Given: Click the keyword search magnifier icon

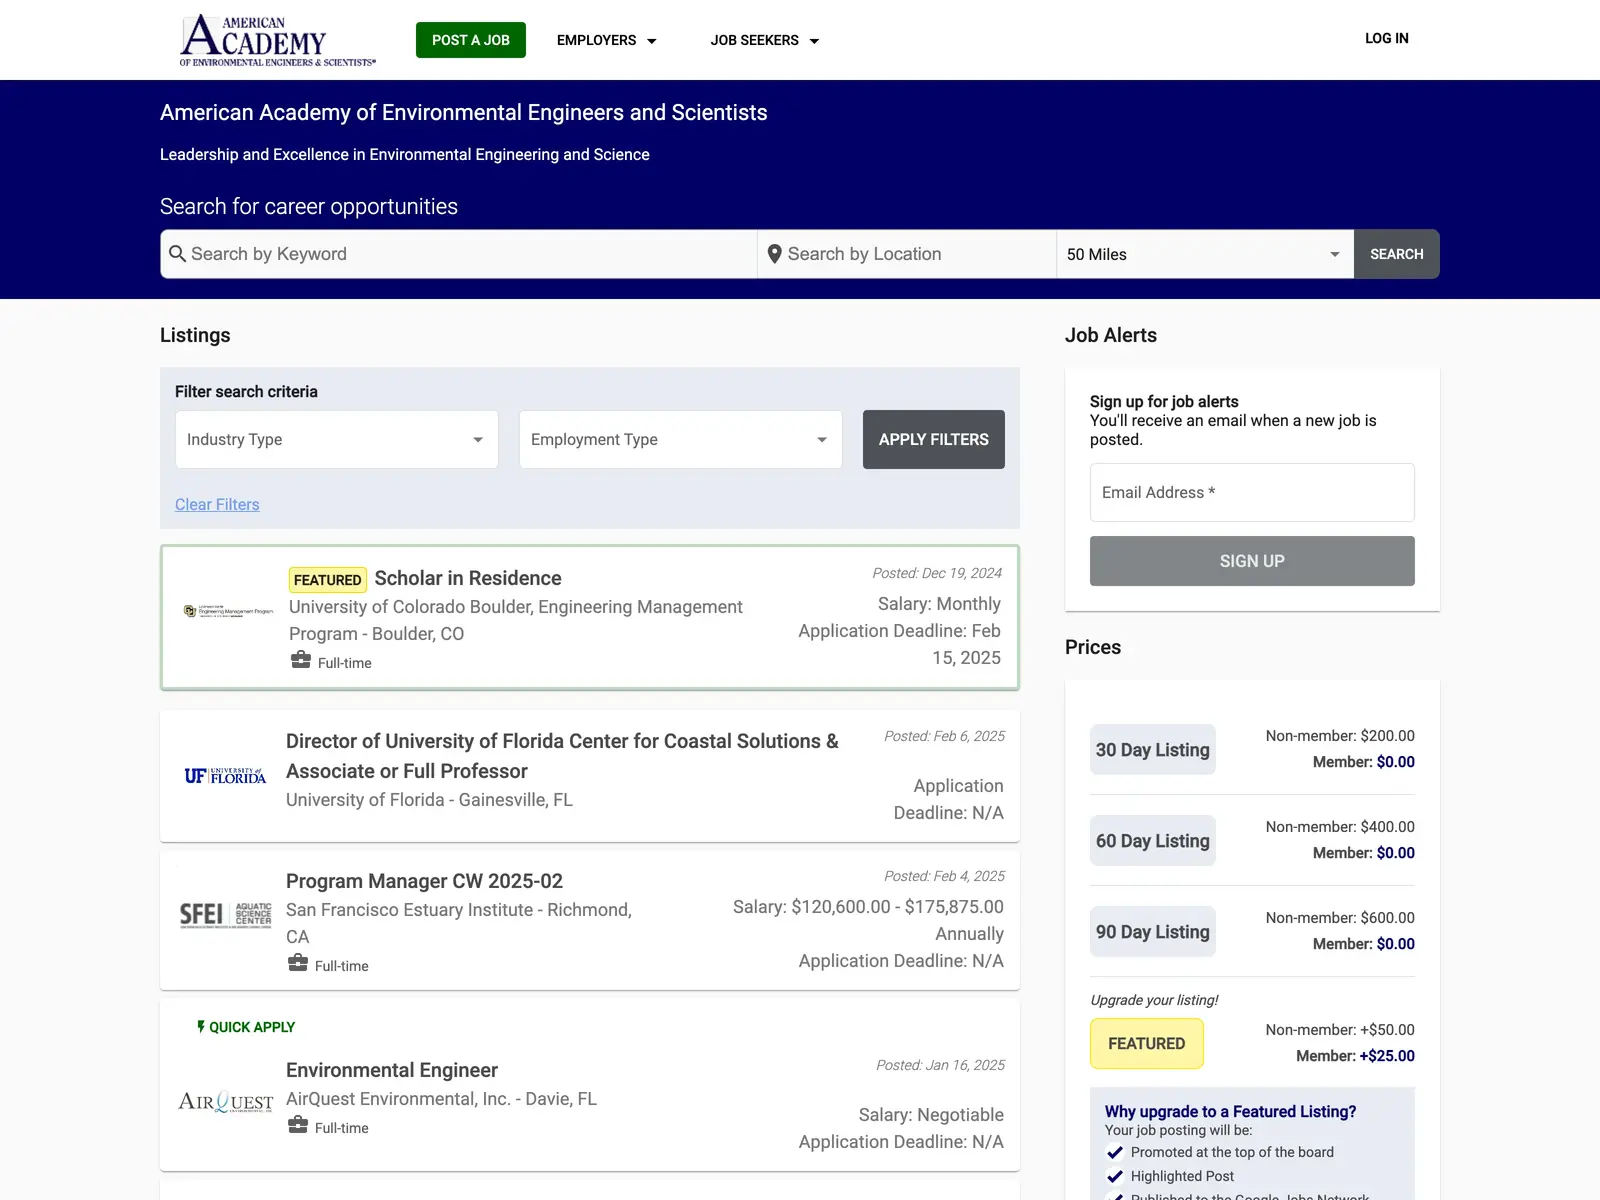Looking at the screenshot, I should 177,254.
